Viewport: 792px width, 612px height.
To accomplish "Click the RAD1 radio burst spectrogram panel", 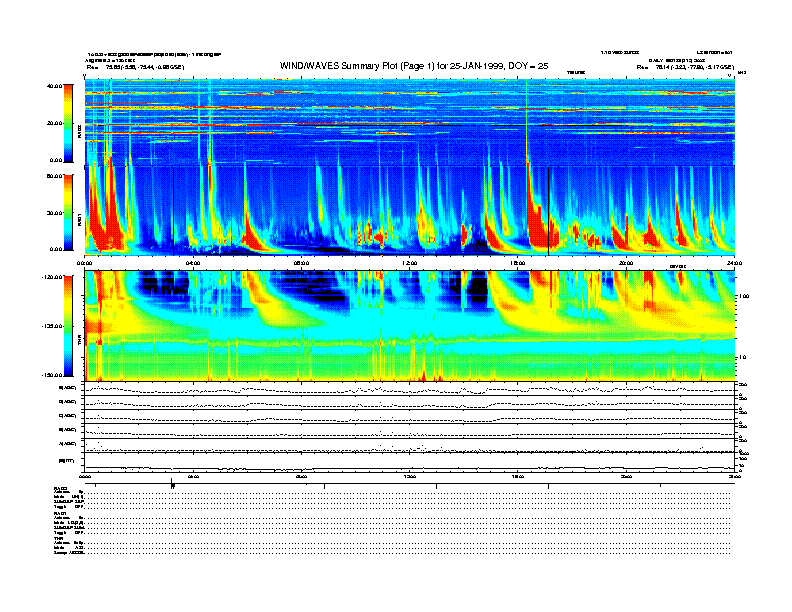I will [x=410, y=211].
